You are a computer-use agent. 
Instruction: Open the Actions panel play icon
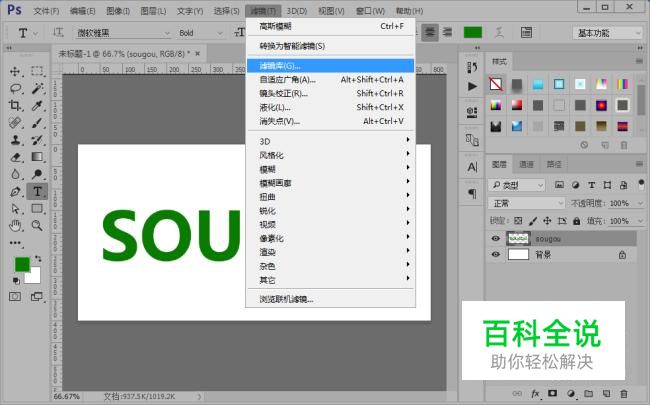point(472,86)
